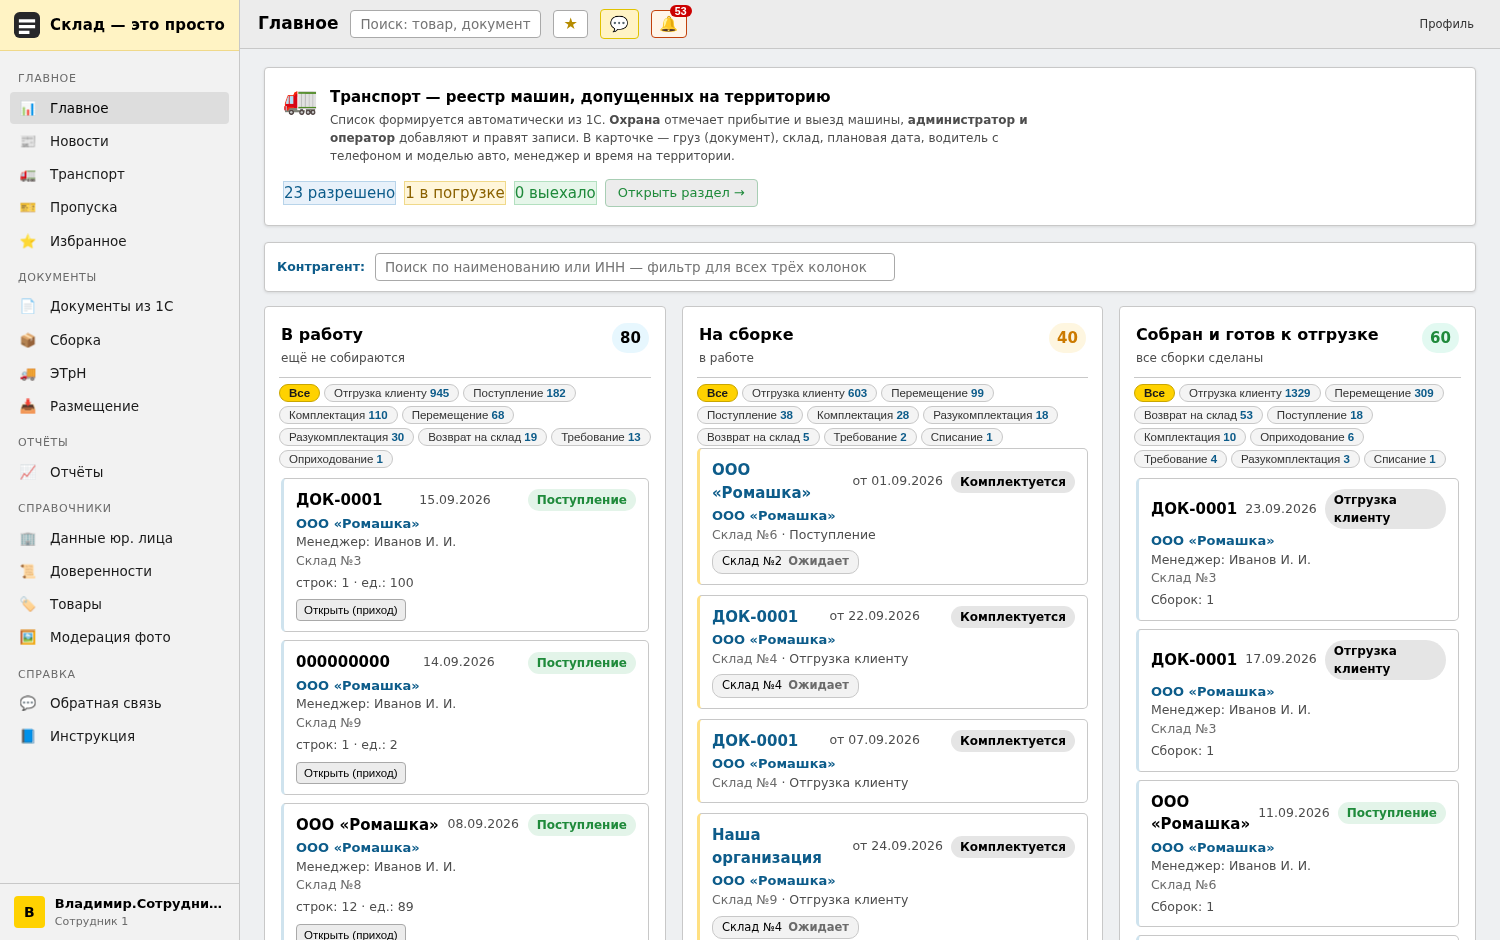The width and height of the screenshot is (1500, 940).
Task: Open Отчёты from the sidebar
Action: point(119,472)
